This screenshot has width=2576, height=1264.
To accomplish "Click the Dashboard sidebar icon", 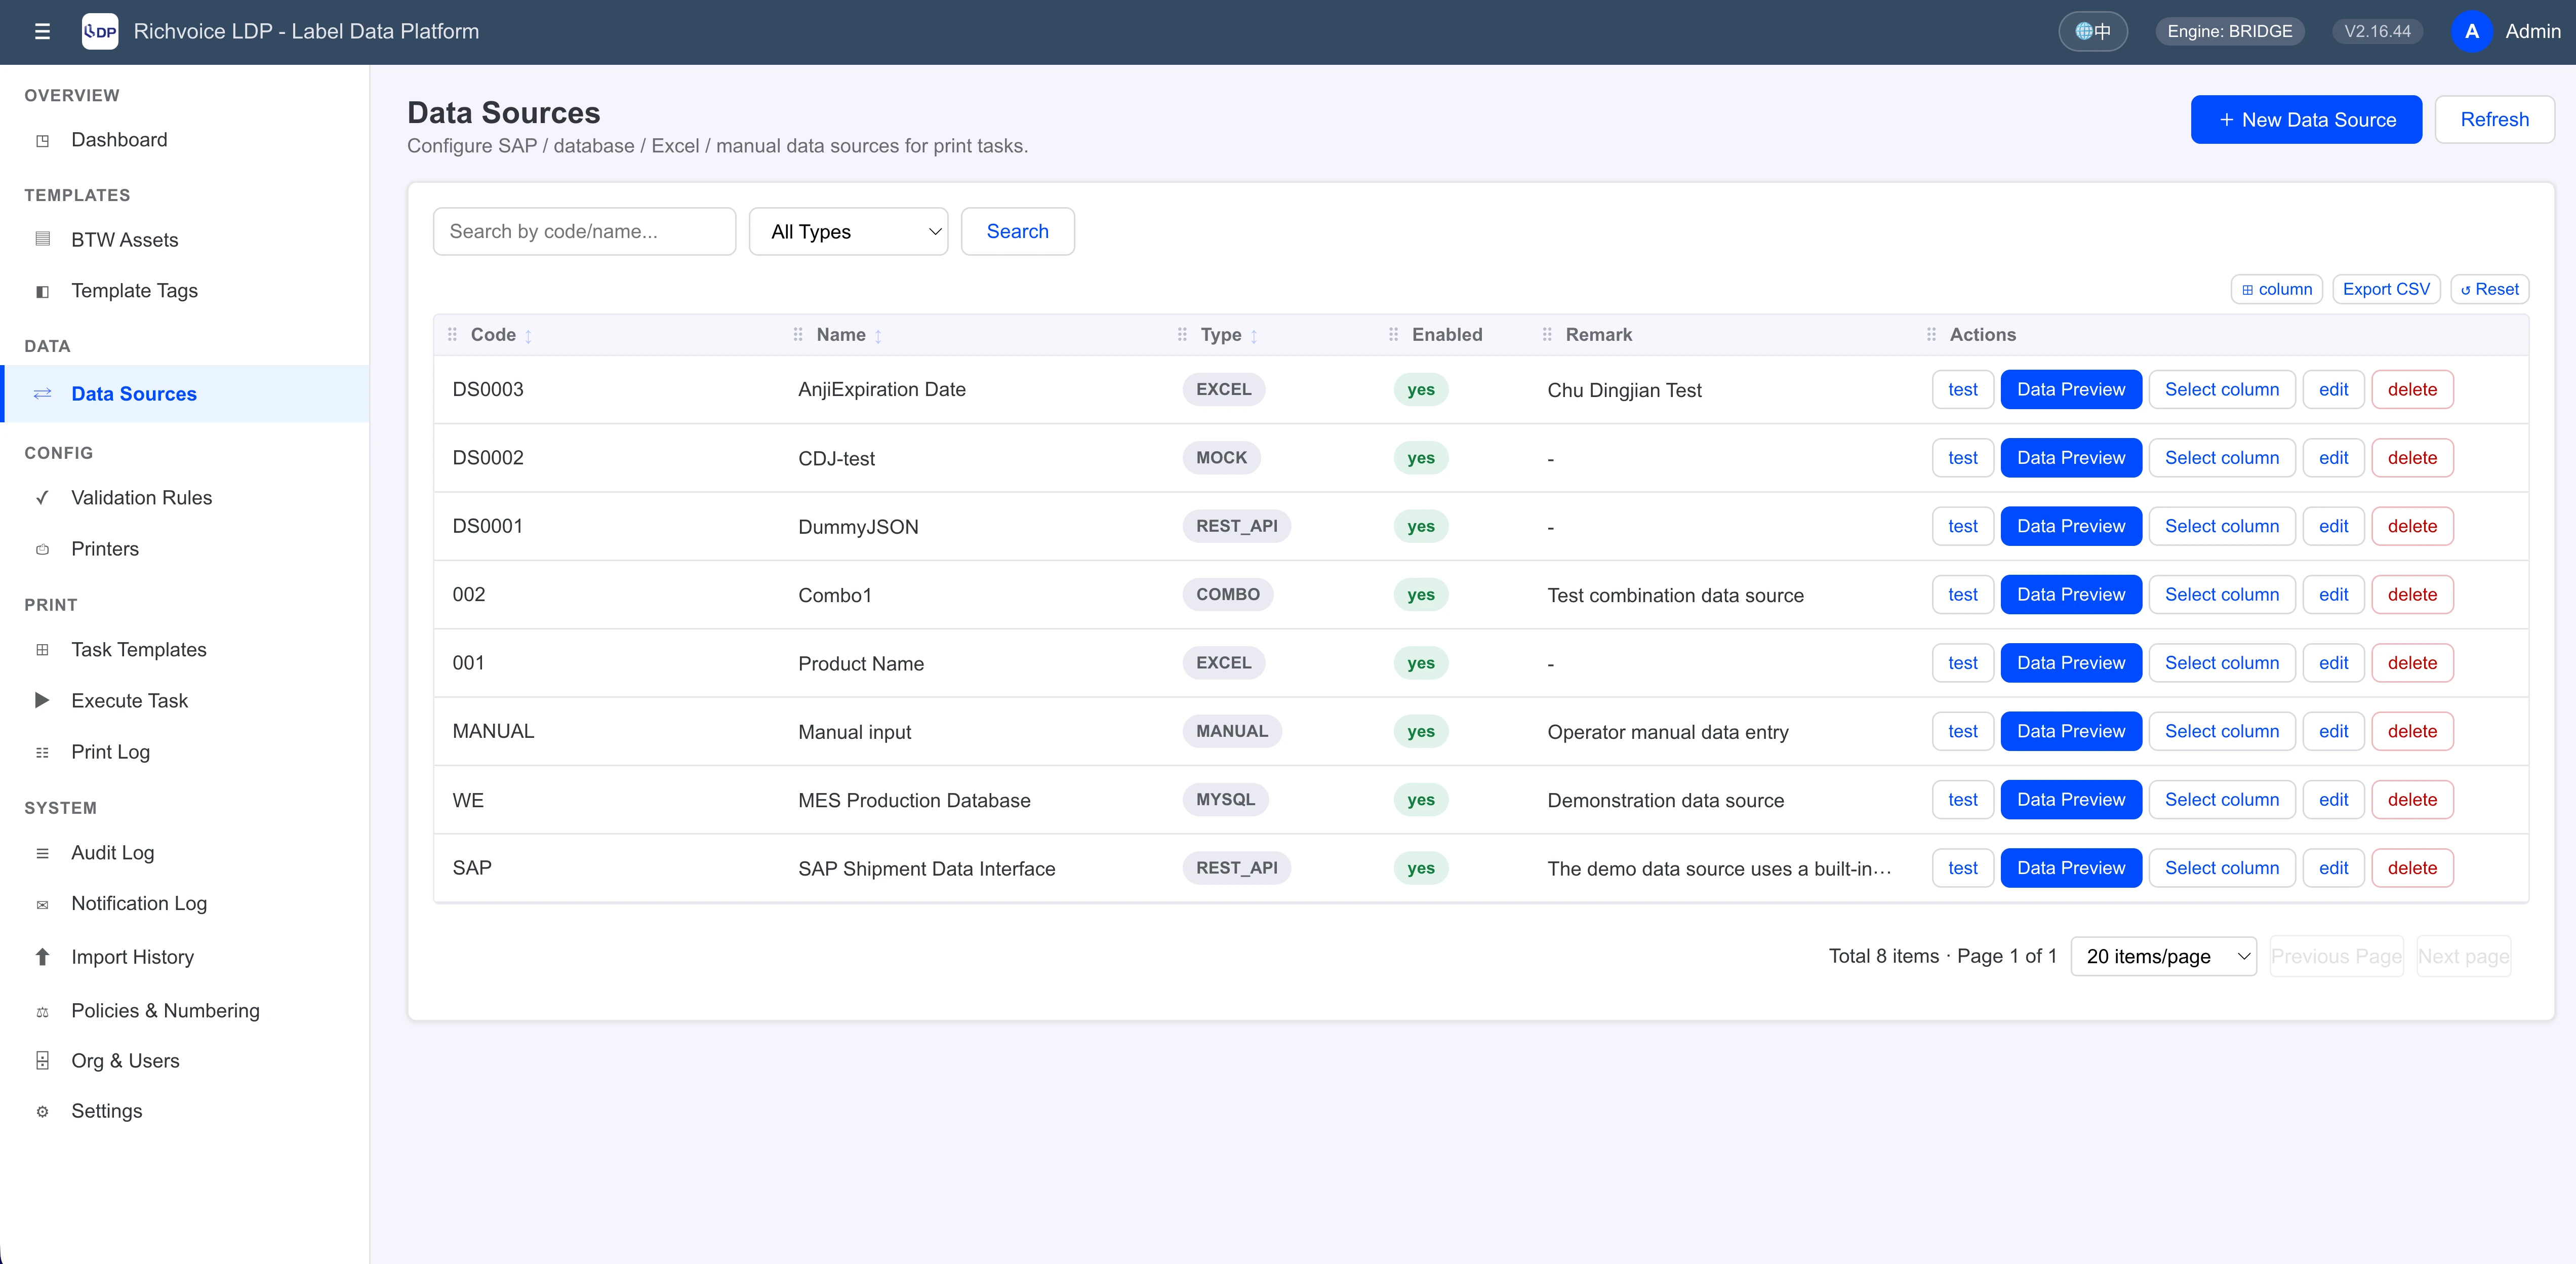I will pos(42,140).
